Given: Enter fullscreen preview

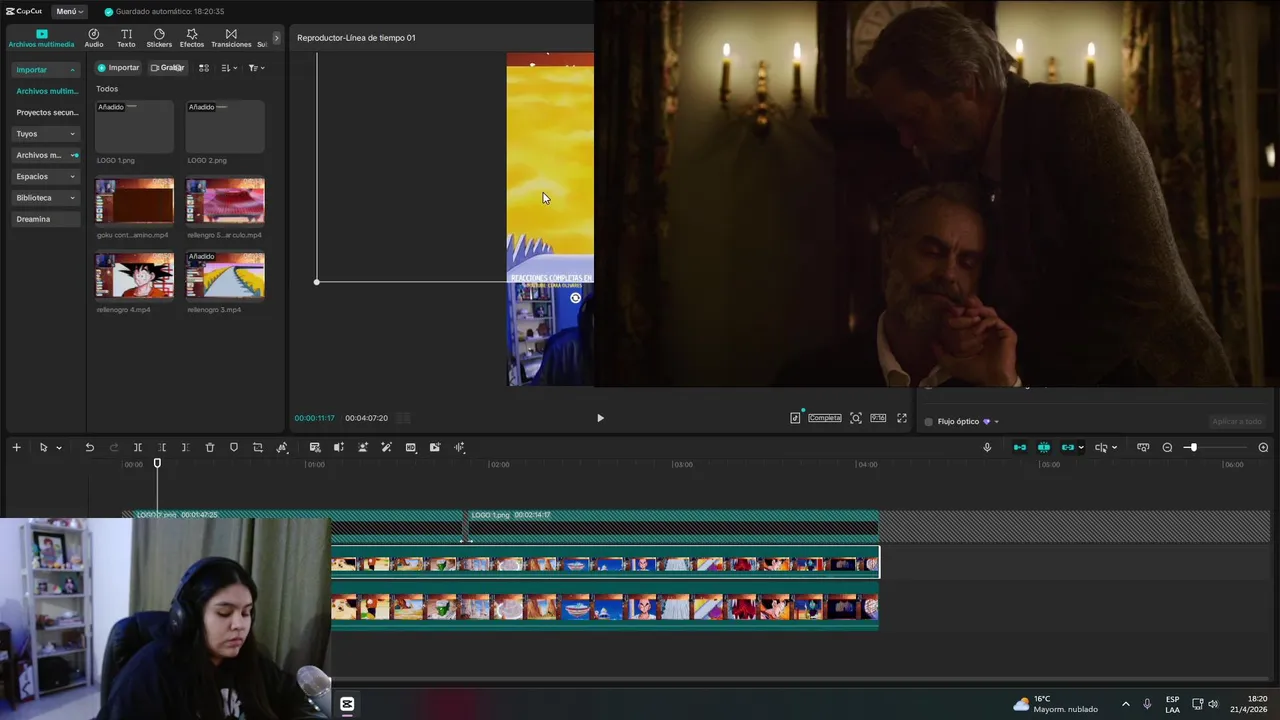Looking at the screenshot, I should (x=902, y=418).
